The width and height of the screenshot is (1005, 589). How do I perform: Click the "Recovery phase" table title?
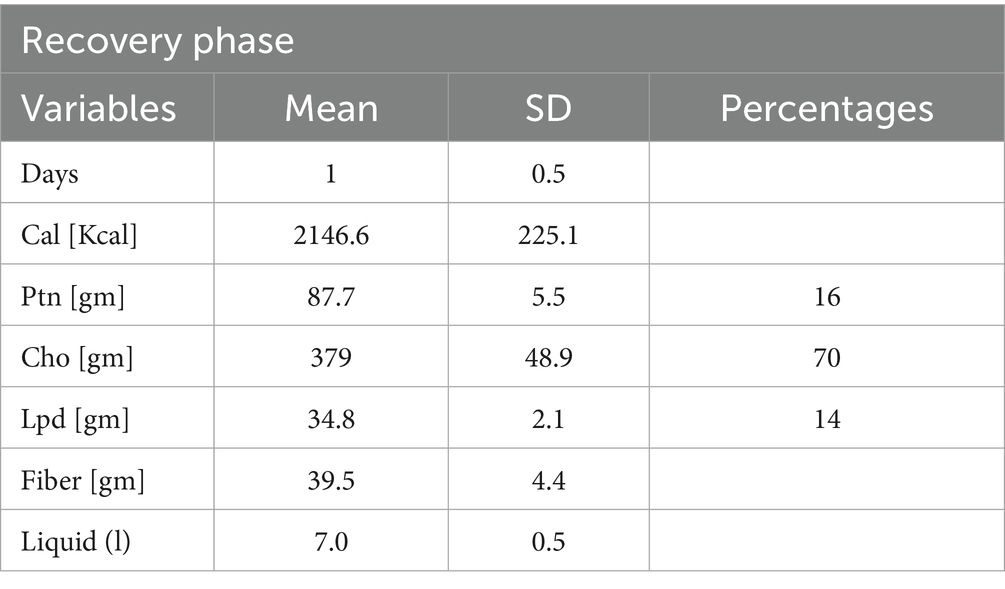pos(157,40)
